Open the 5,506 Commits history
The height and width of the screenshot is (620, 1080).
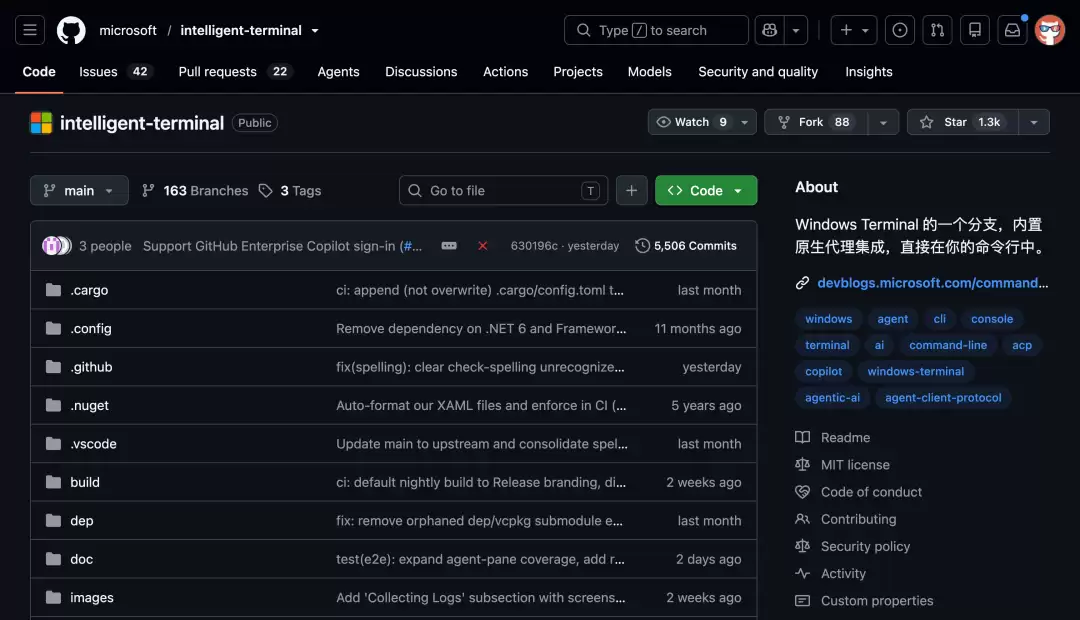(x=686, y=246)
